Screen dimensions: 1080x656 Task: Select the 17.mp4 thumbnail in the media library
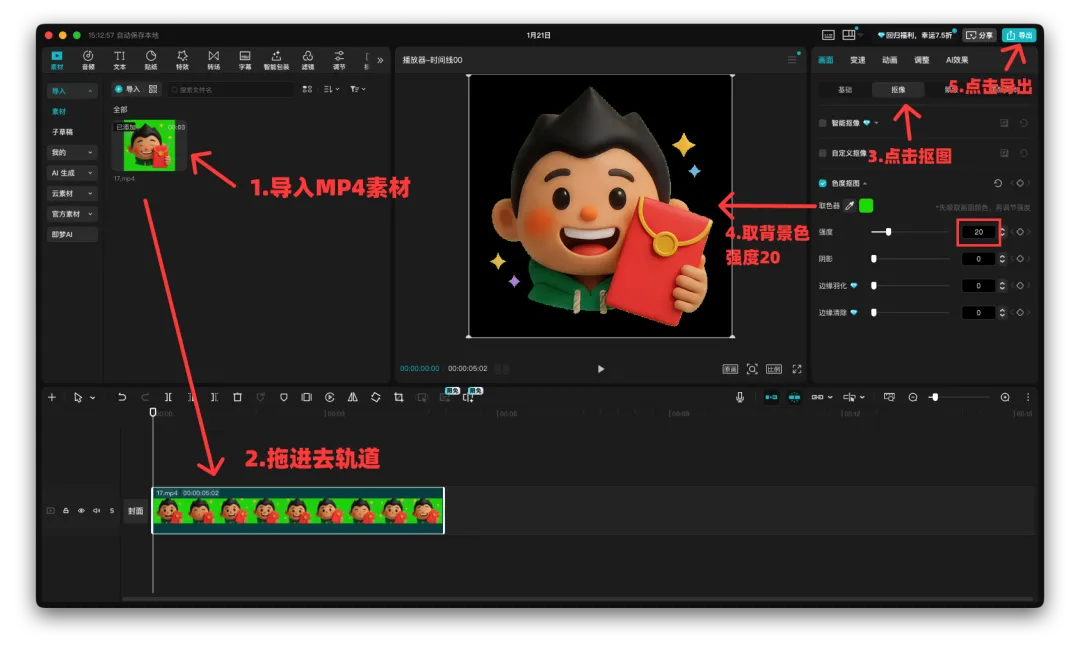click(148, 144)
